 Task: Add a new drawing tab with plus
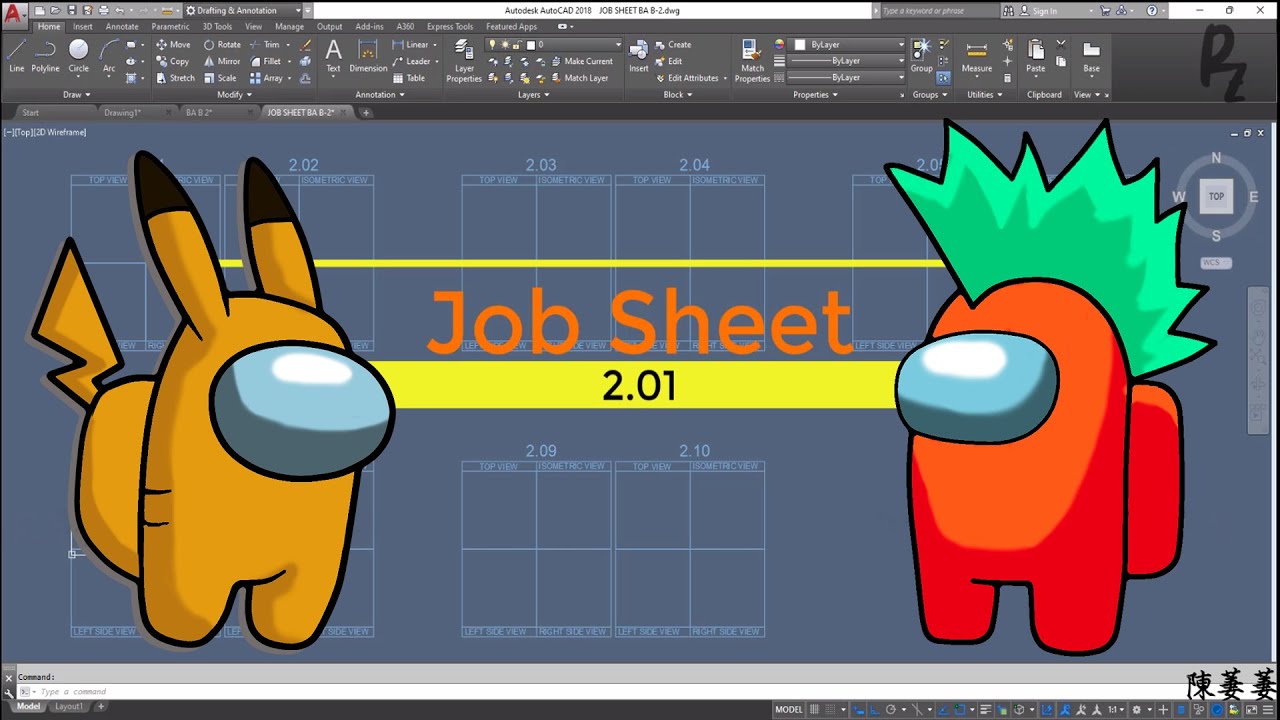pyautogui.click(x=366, y=113)
